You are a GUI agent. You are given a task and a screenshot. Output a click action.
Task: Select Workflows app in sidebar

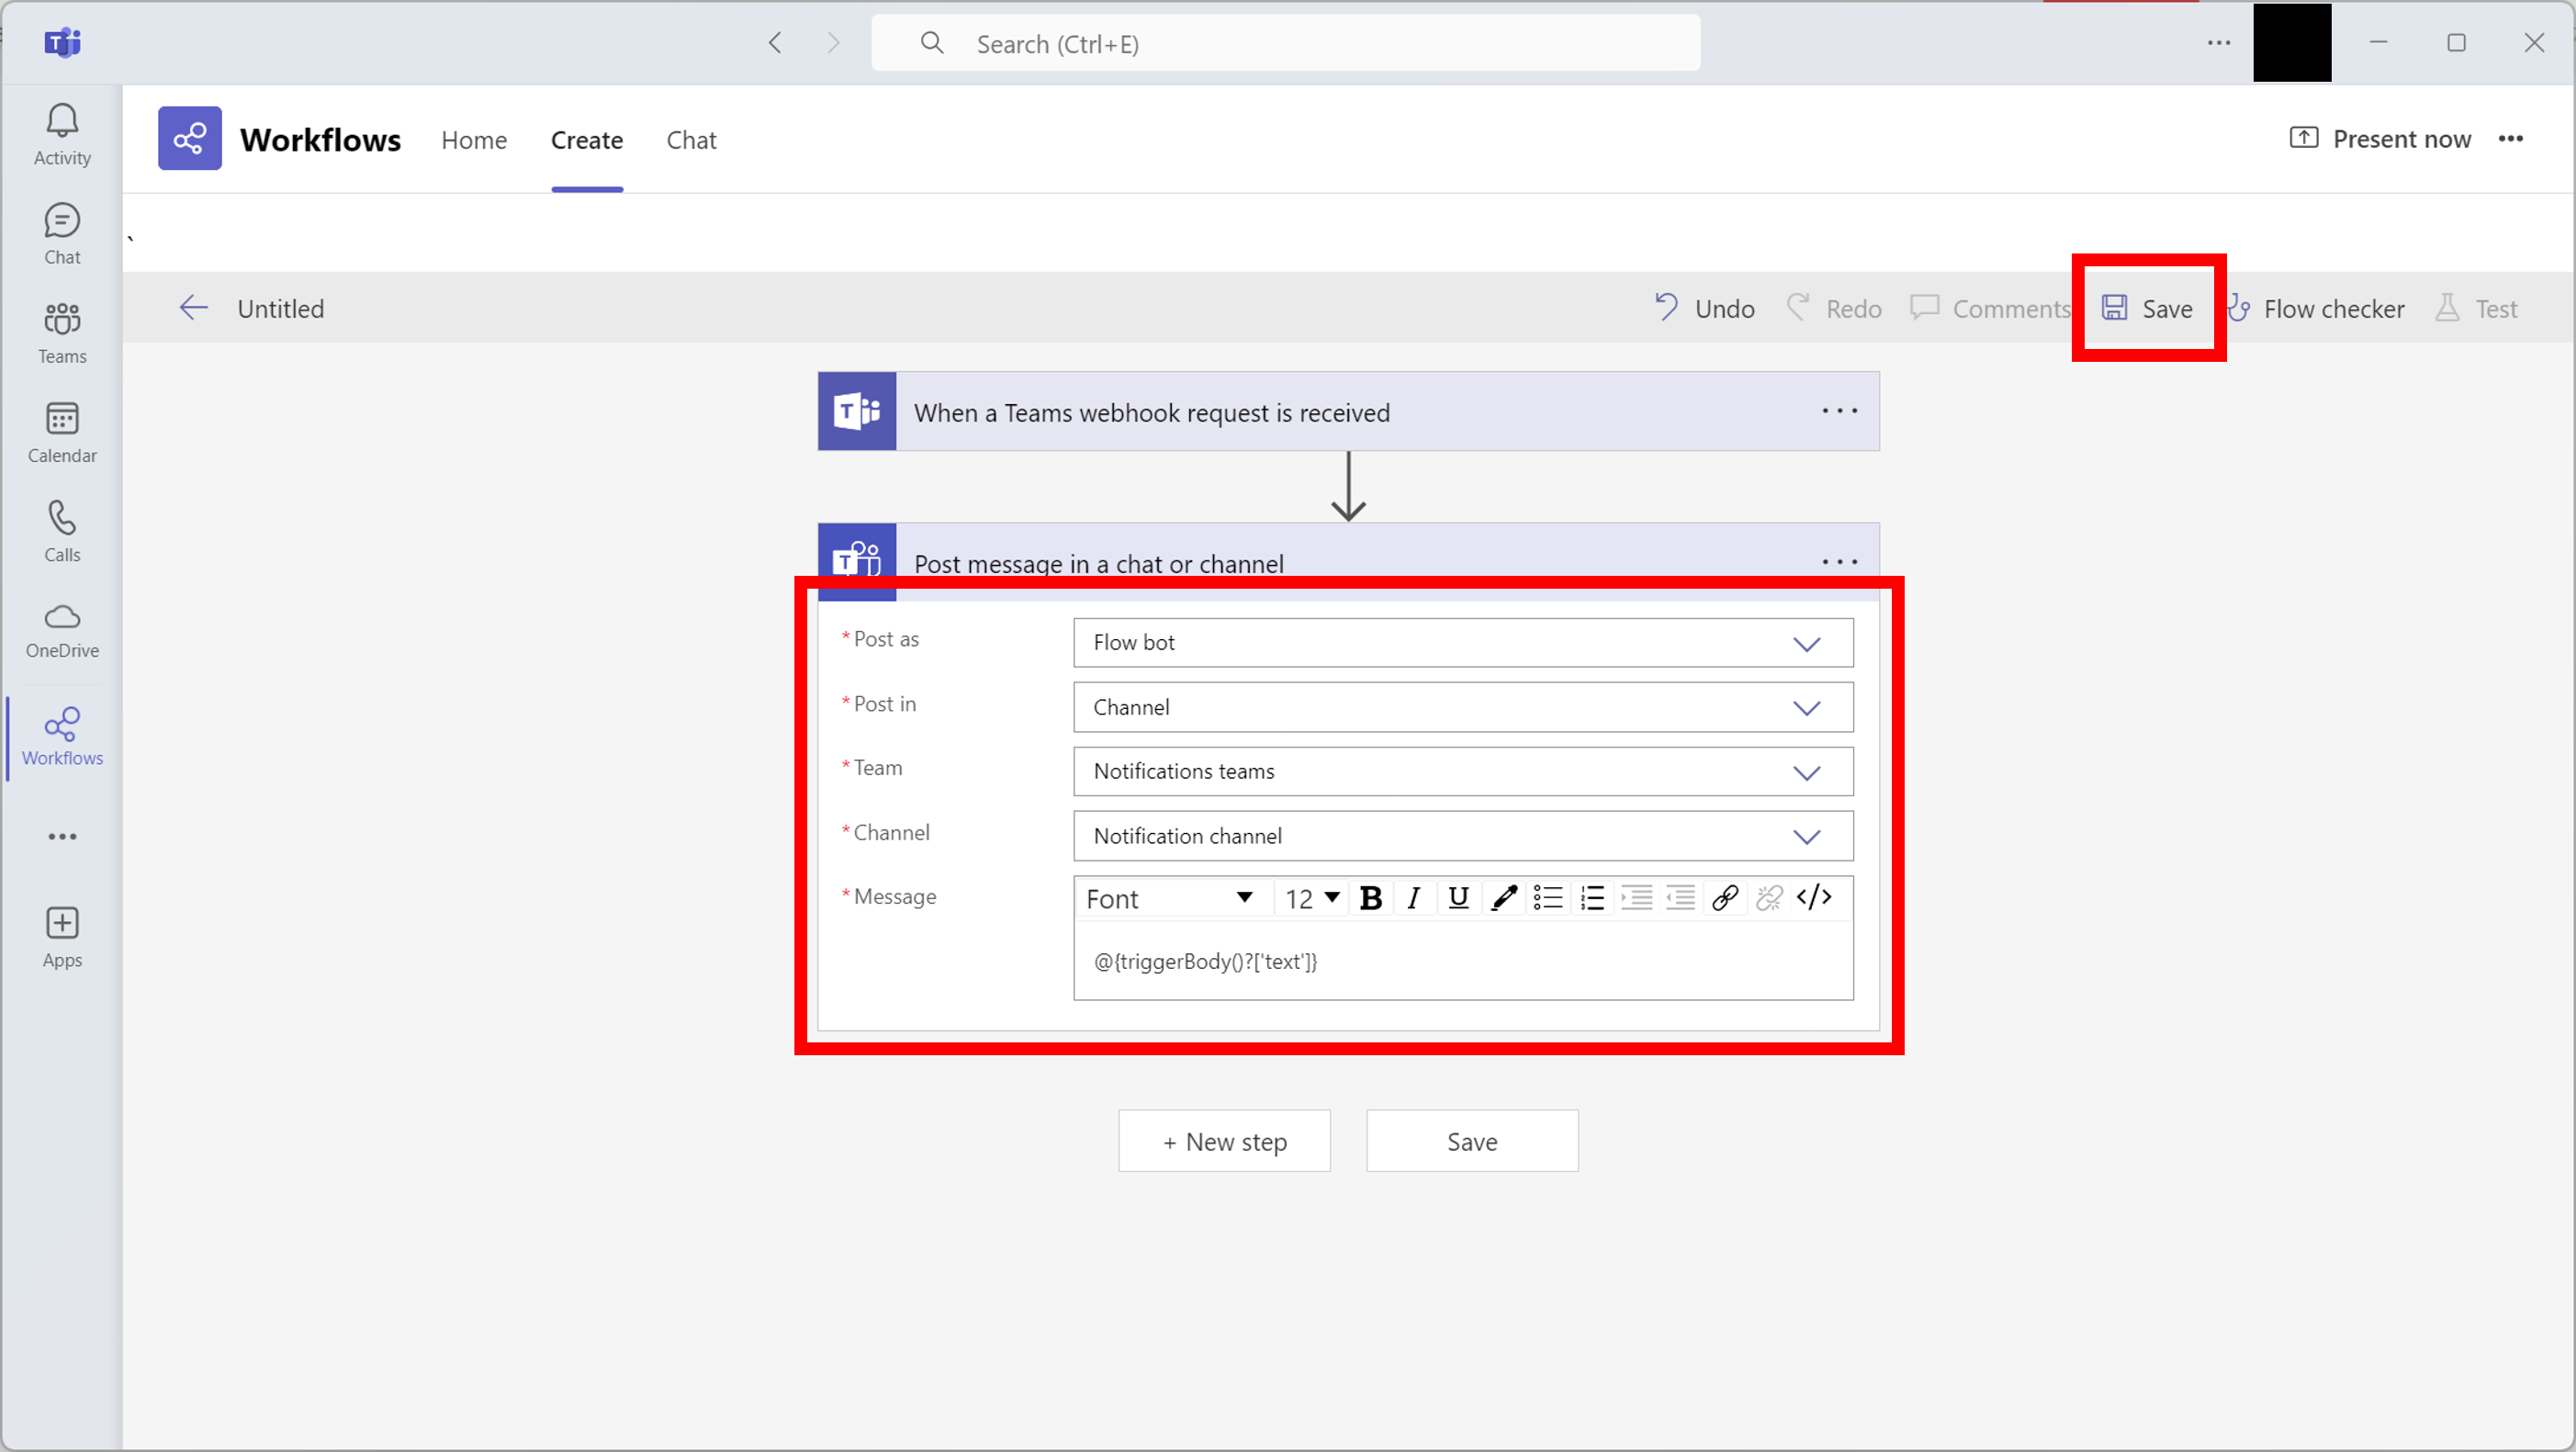click(x=62, y=737)
